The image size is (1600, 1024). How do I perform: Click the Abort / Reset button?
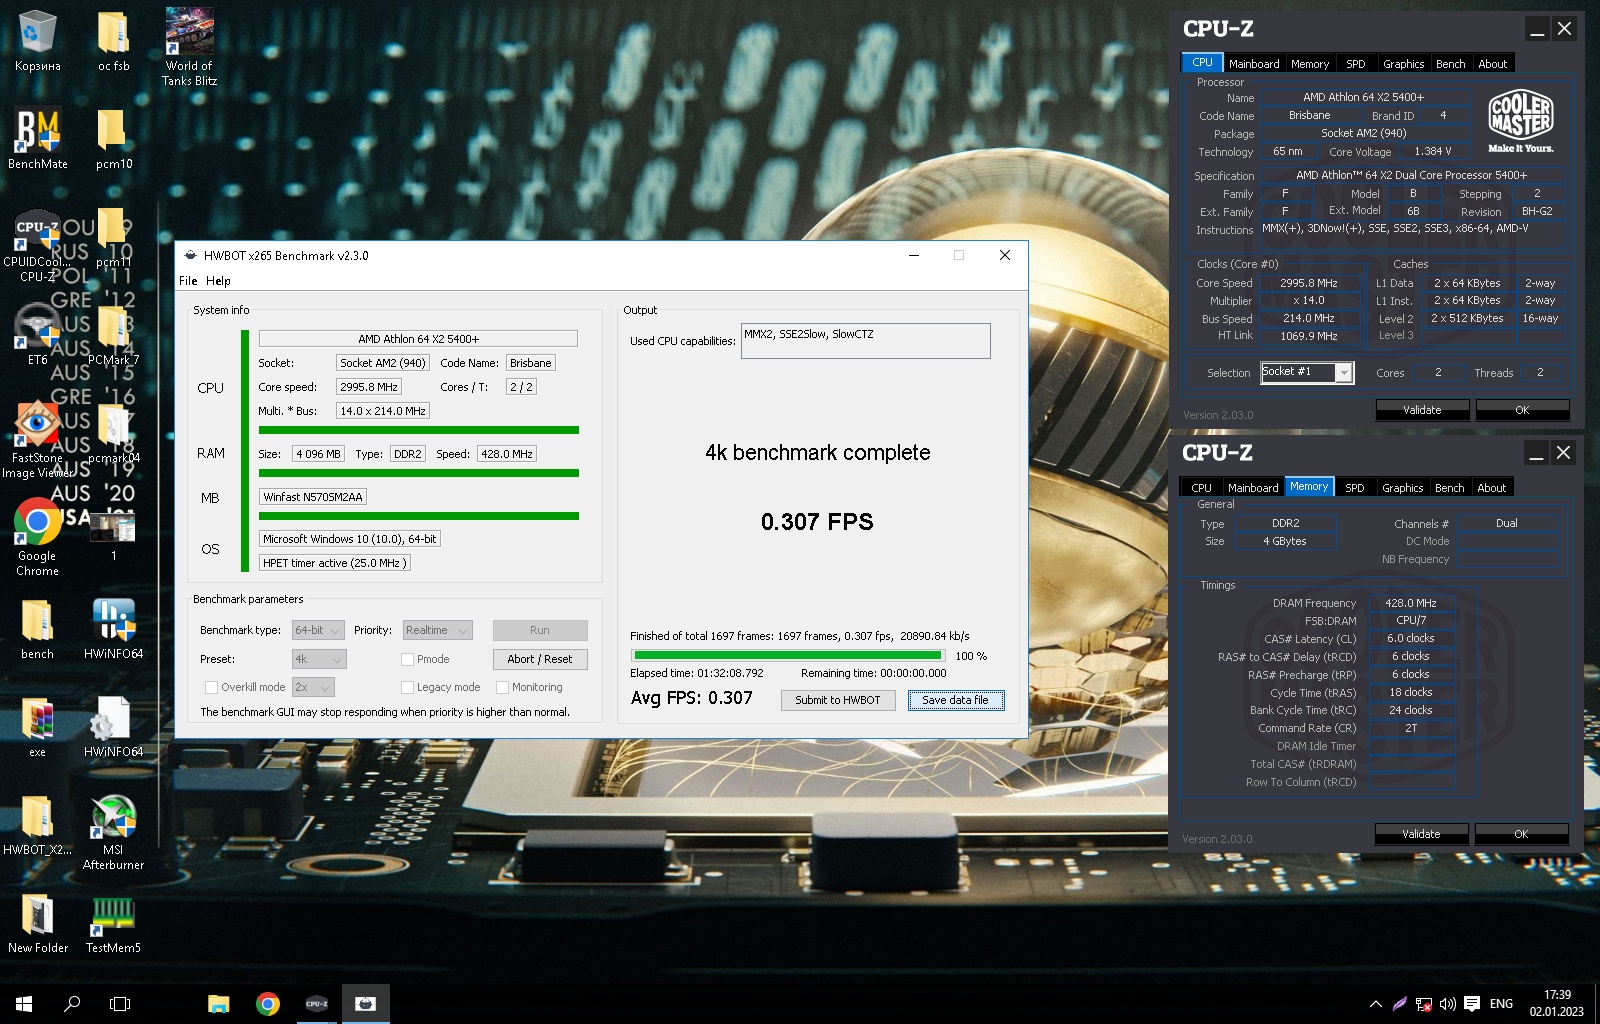[x=540, y=659]
